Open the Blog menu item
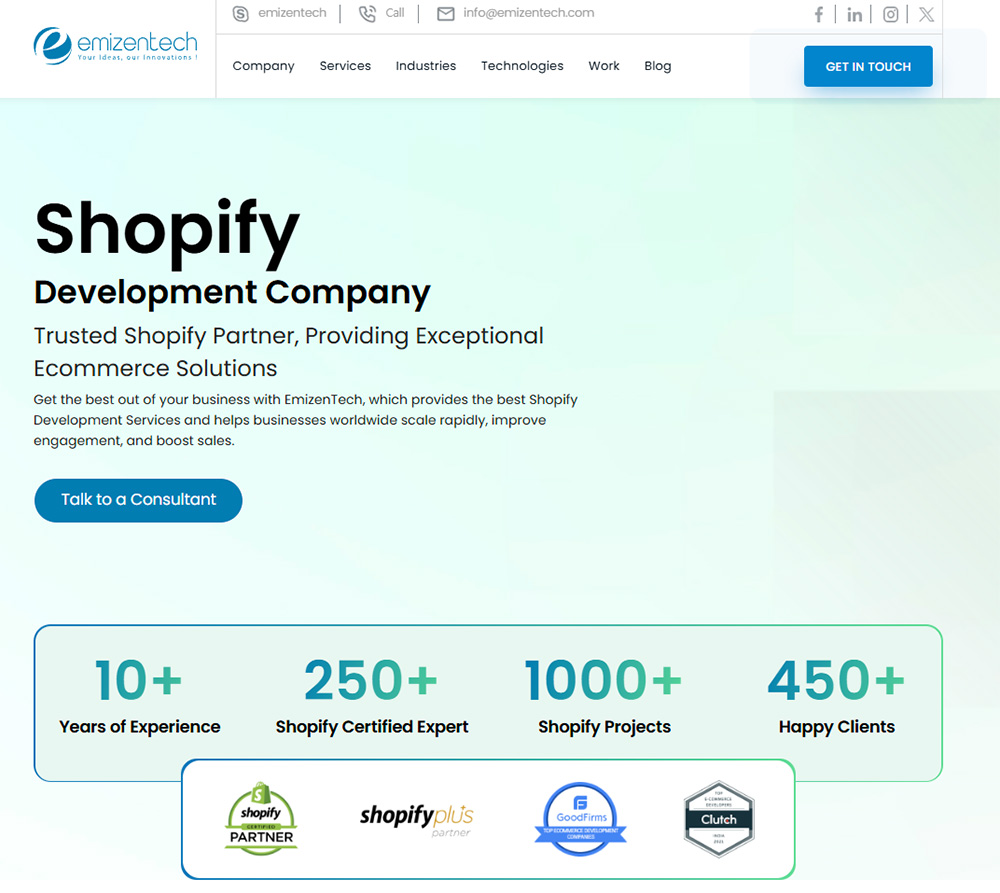 [657, 65]
